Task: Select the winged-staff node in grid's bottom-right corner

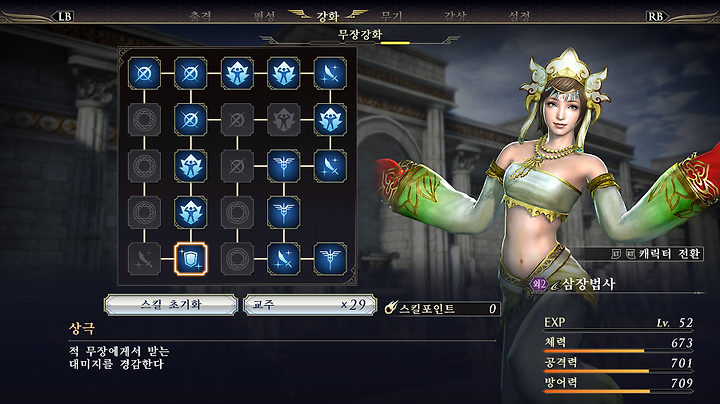Action: tap(330, 259)
